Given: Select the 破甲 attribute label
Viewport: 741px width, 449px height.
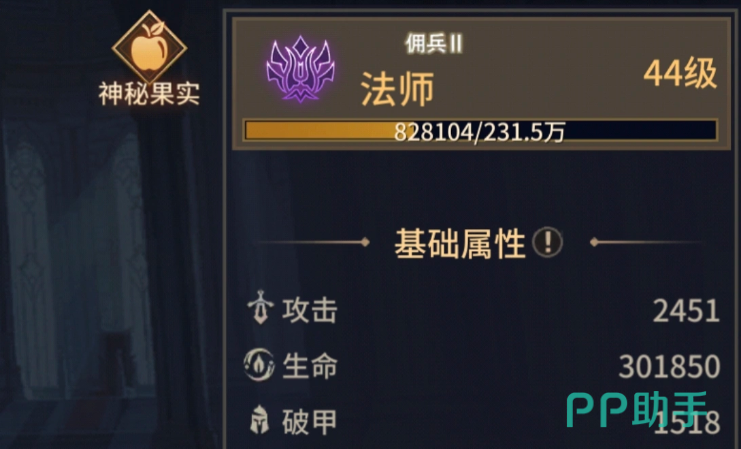Looking at the screenshot, I should point(310,422).
